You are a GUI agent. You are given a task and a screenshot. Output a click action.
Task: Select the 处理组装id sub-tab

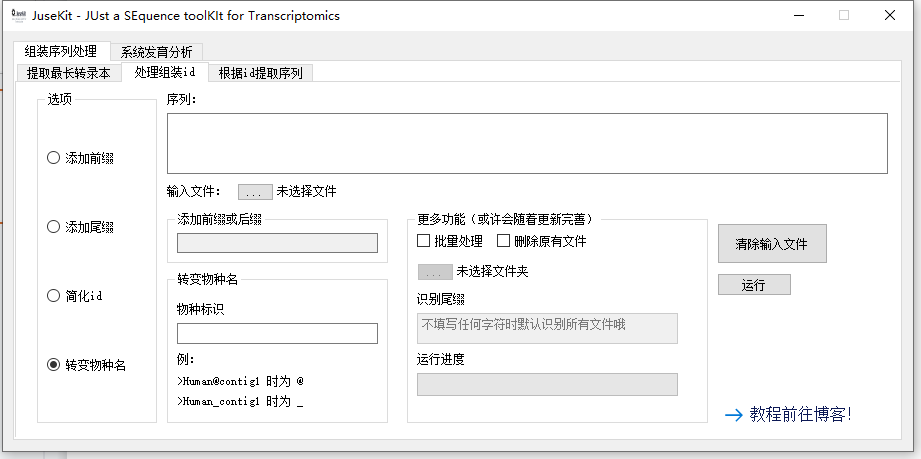click(165, 72)
